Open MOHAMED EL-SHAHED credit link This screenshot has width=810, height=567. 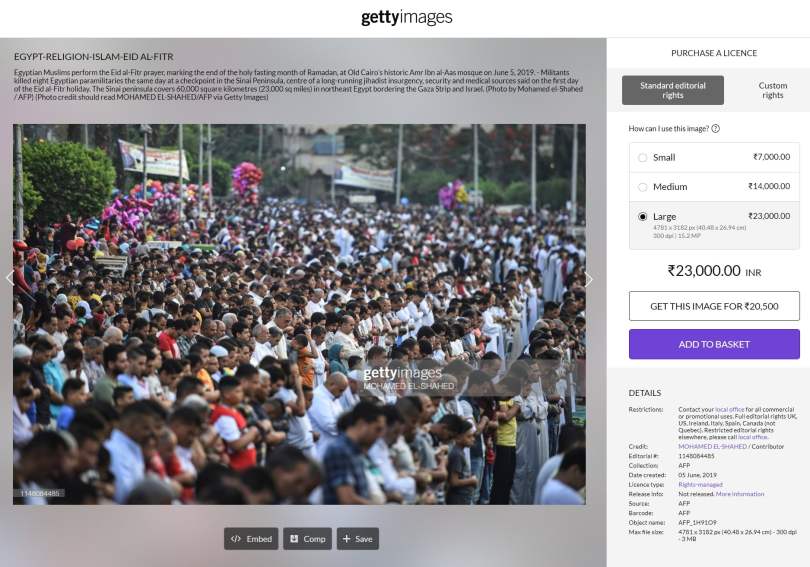pyautogui.click(x=712, y=446)
